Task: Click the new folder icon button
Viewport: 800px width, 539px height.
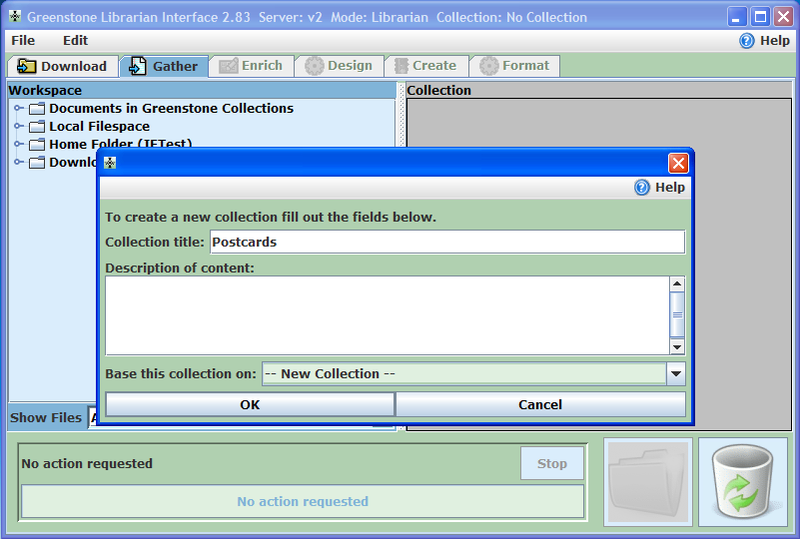Action: pos(647,482)
